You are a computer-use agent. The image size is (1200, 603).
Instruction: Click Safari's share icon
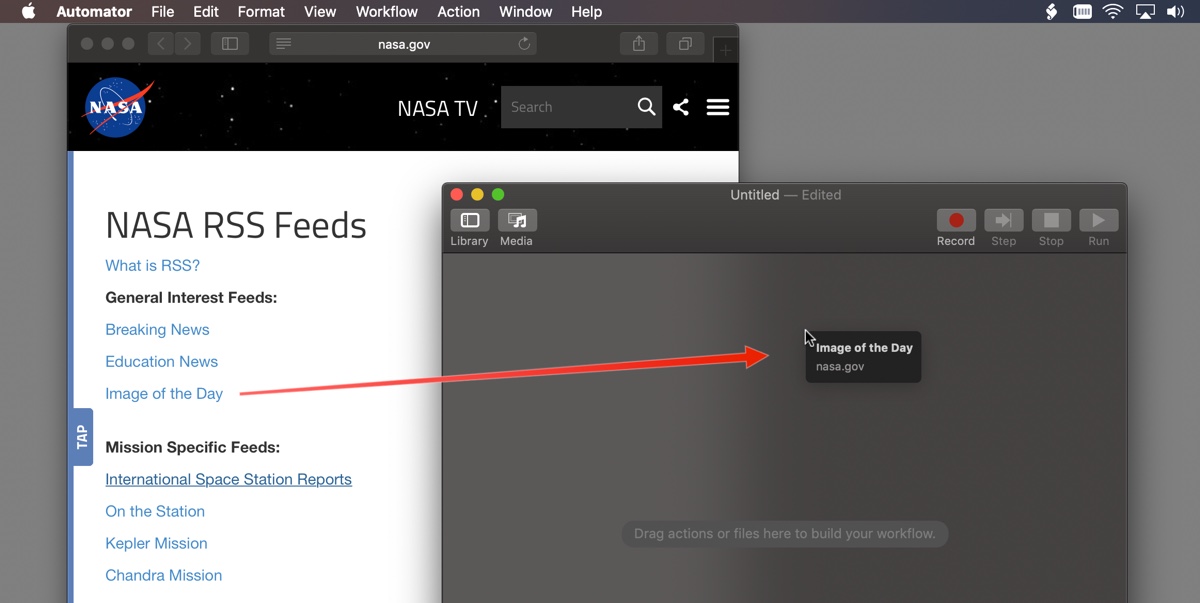point(638,44)
